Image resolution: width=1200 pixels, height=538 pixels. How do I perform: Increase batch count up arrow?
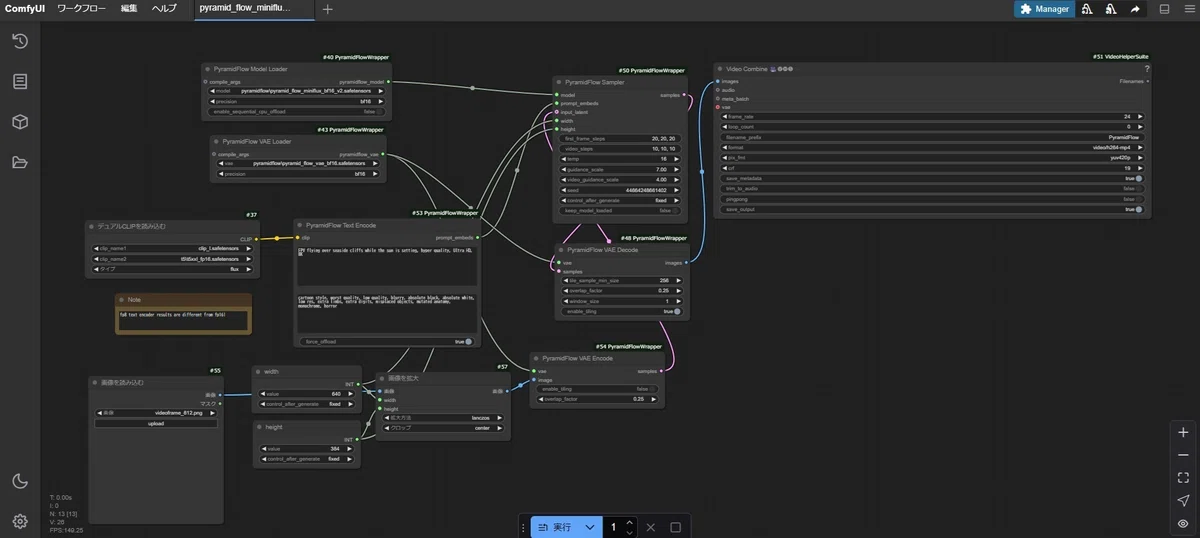click(x=629, y=522)
